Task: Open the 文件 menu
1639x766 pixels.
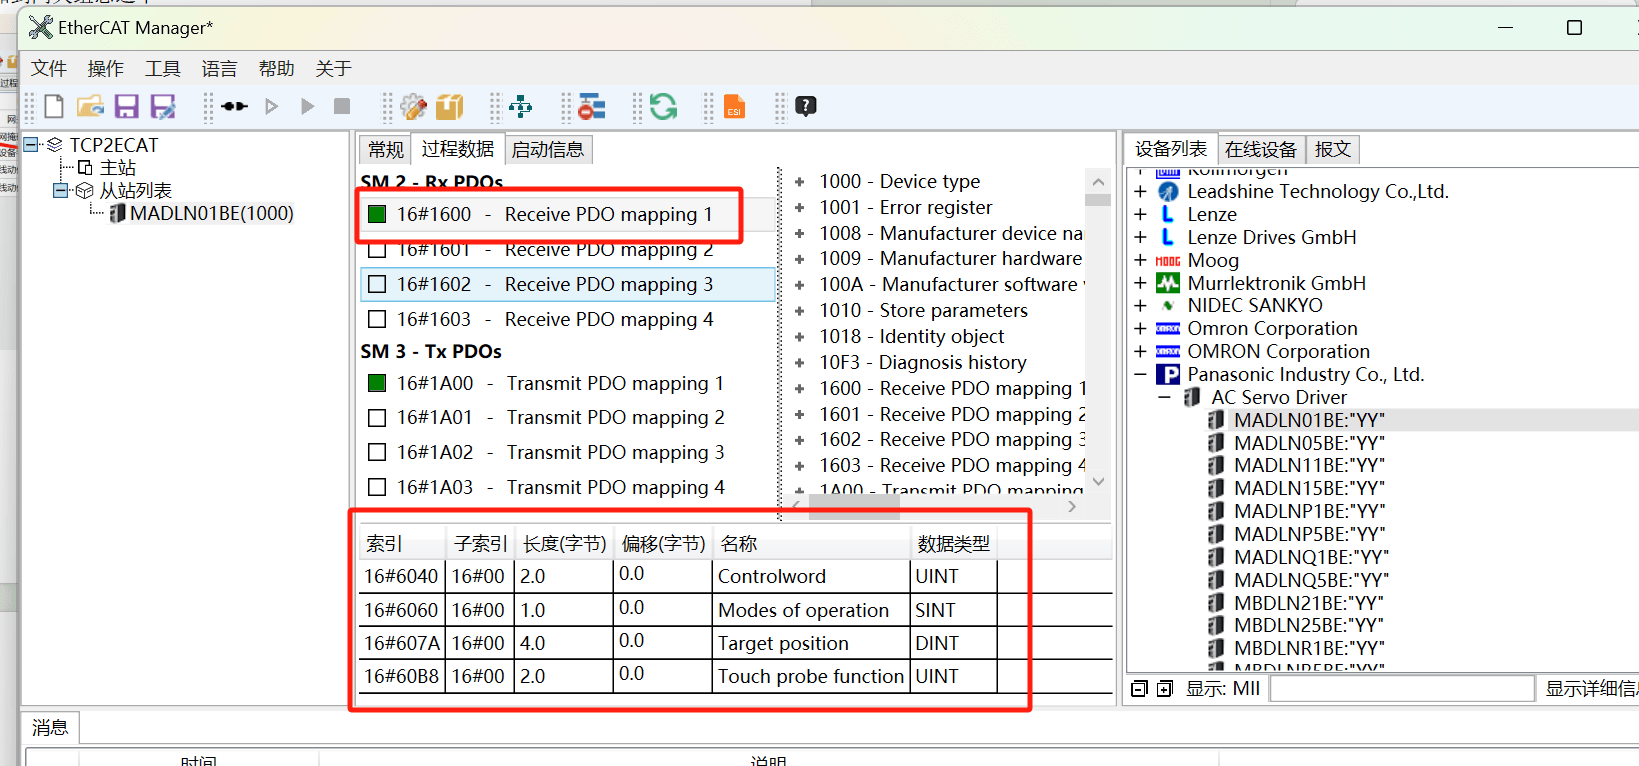Action: click(48, 68)
